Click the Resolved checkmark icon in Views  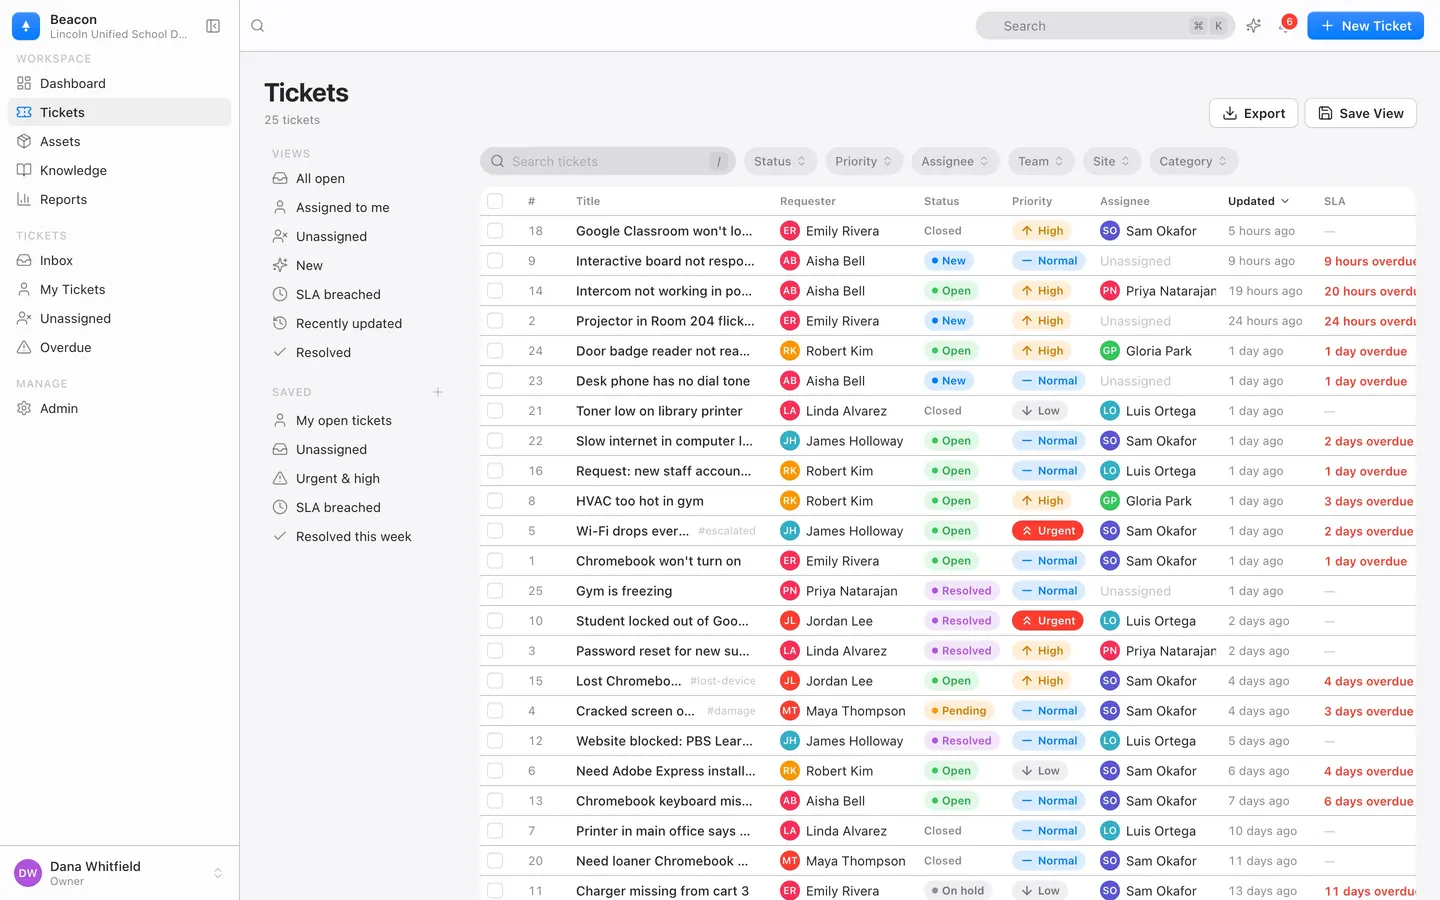280,352
